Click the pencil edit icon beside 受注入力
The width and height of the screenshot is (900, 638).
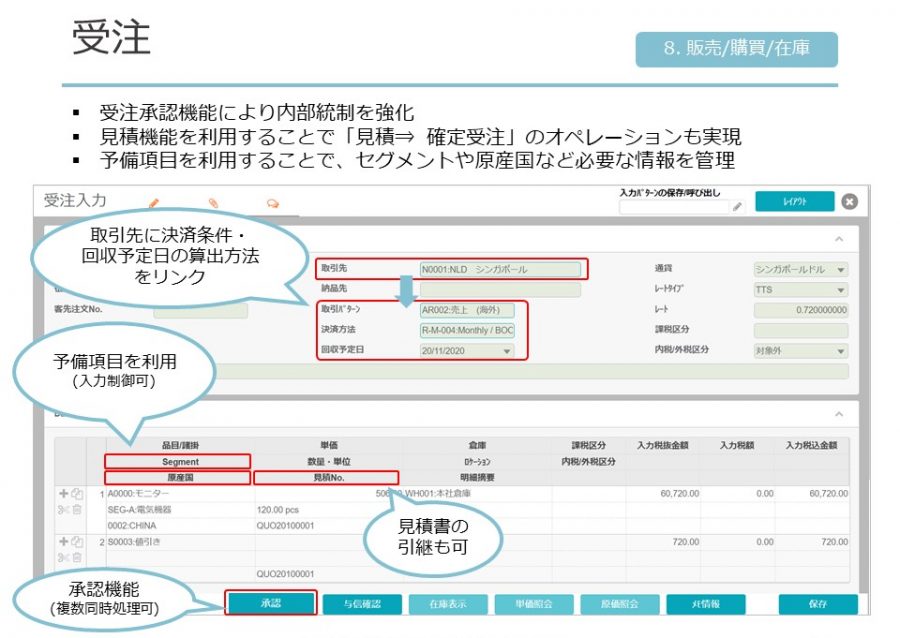154,203
